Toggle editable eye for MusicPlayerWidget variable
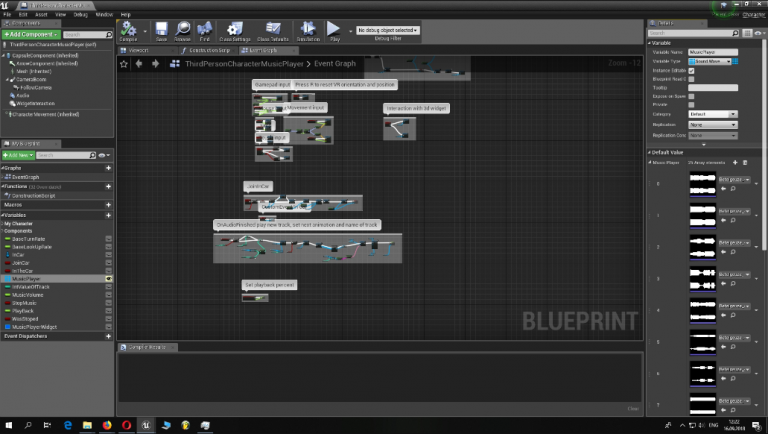The height and width of the screenshot is (434, 768). pos(108,327)
